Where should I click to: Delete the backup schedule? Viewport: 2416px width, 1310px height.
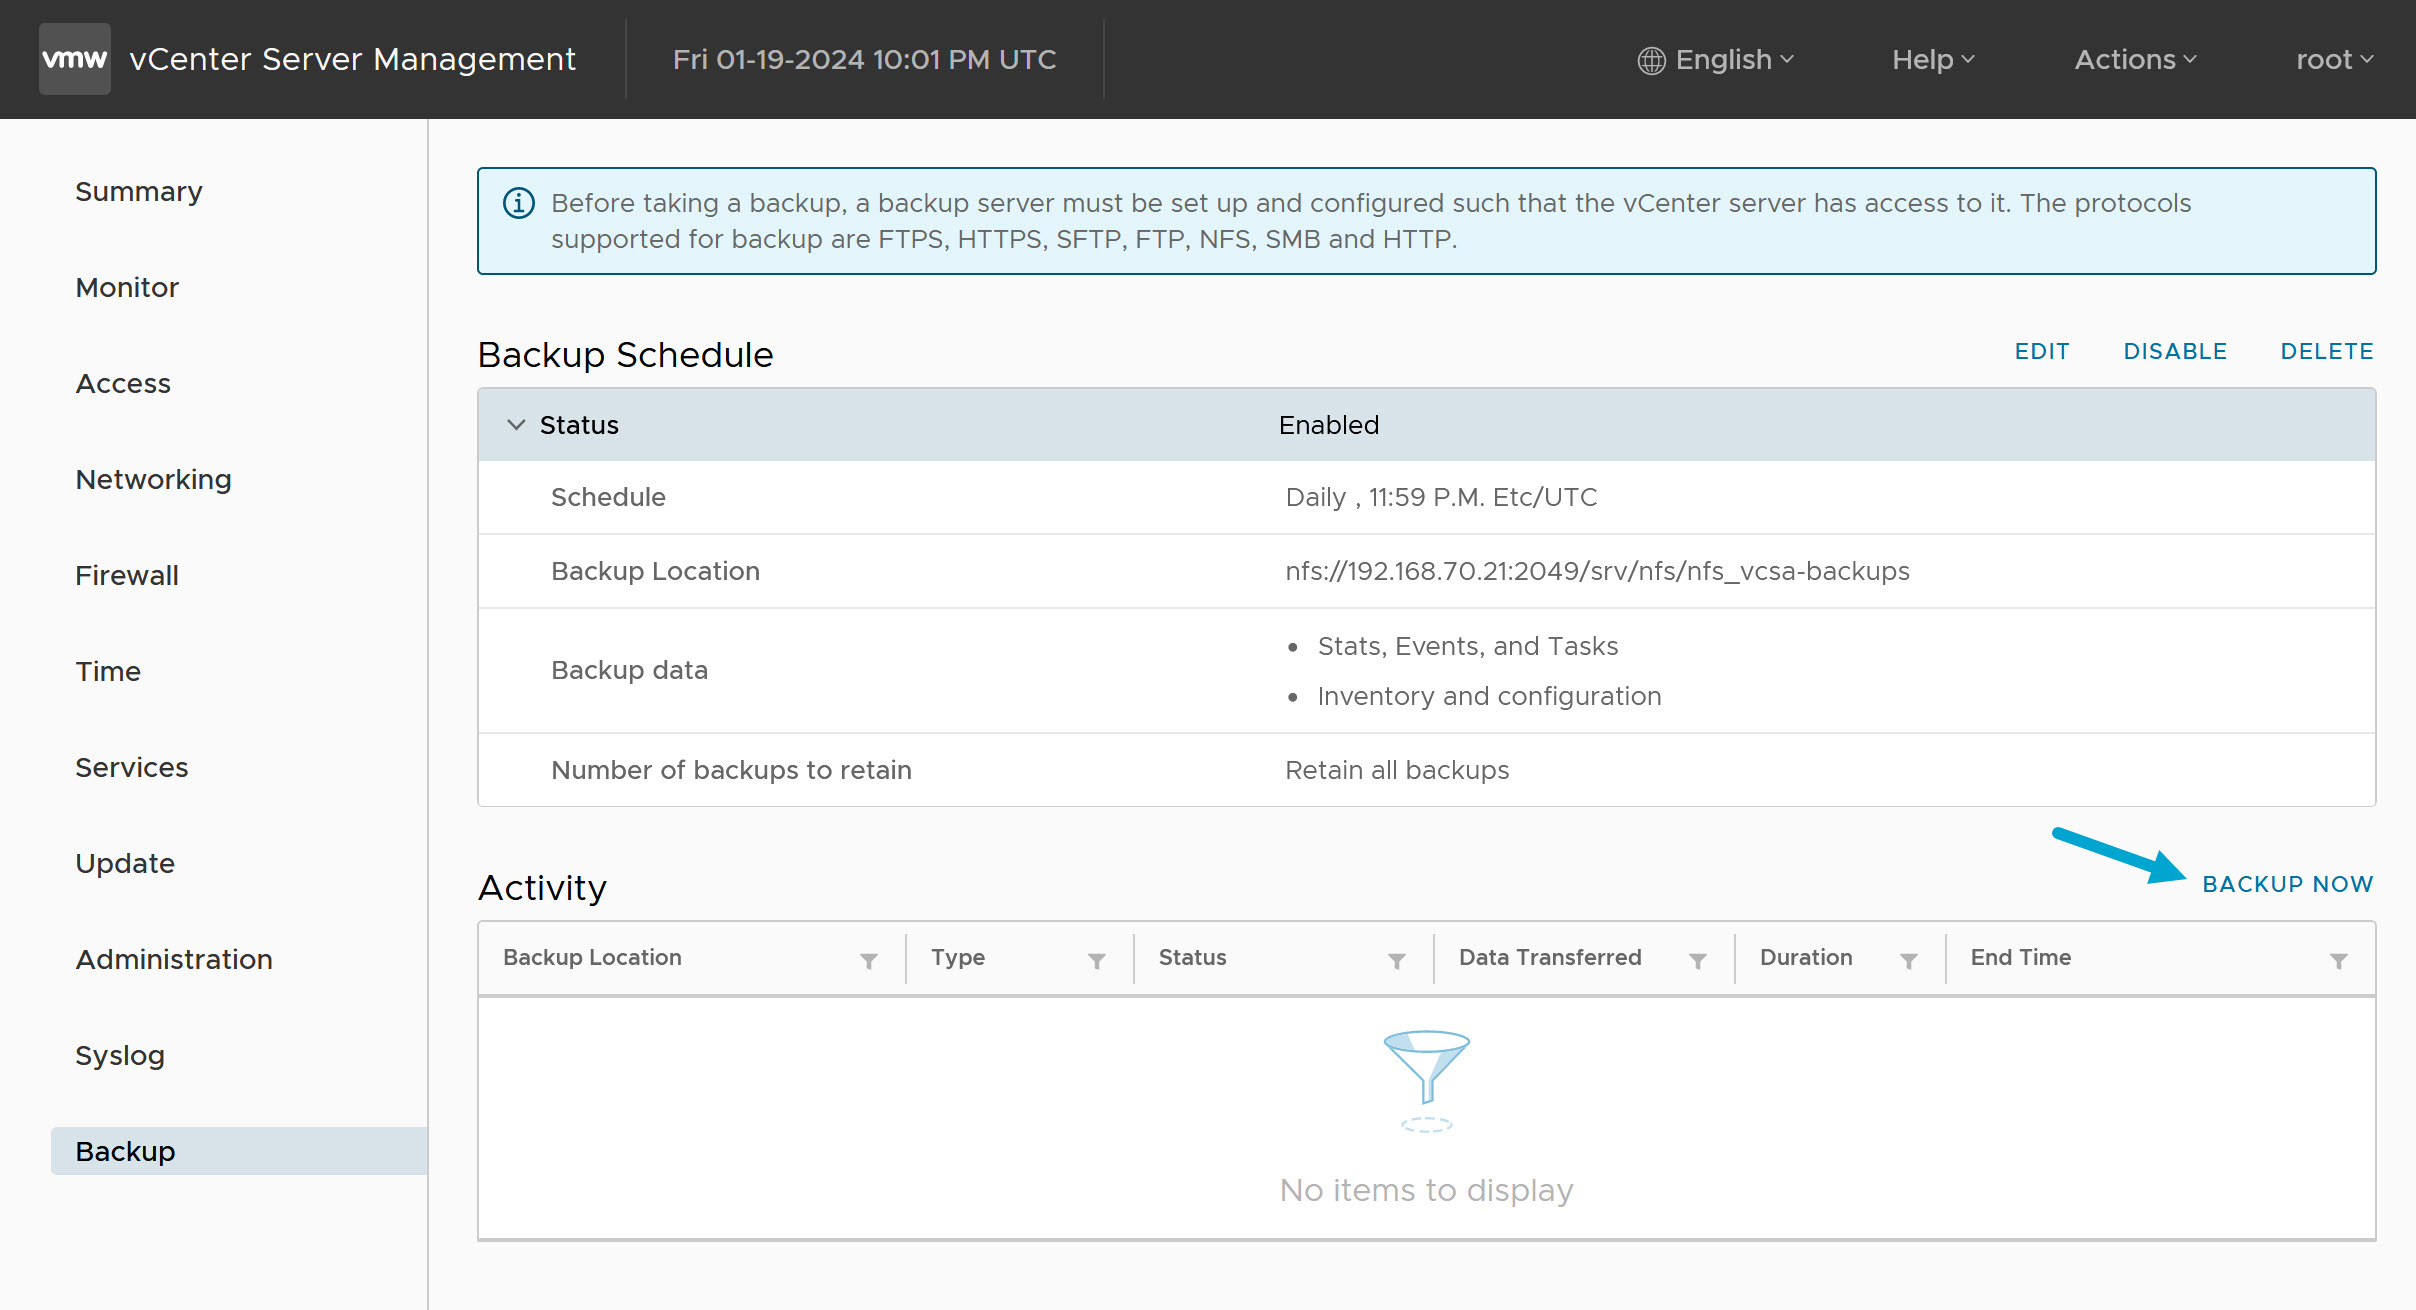[x=2326, y=351]
